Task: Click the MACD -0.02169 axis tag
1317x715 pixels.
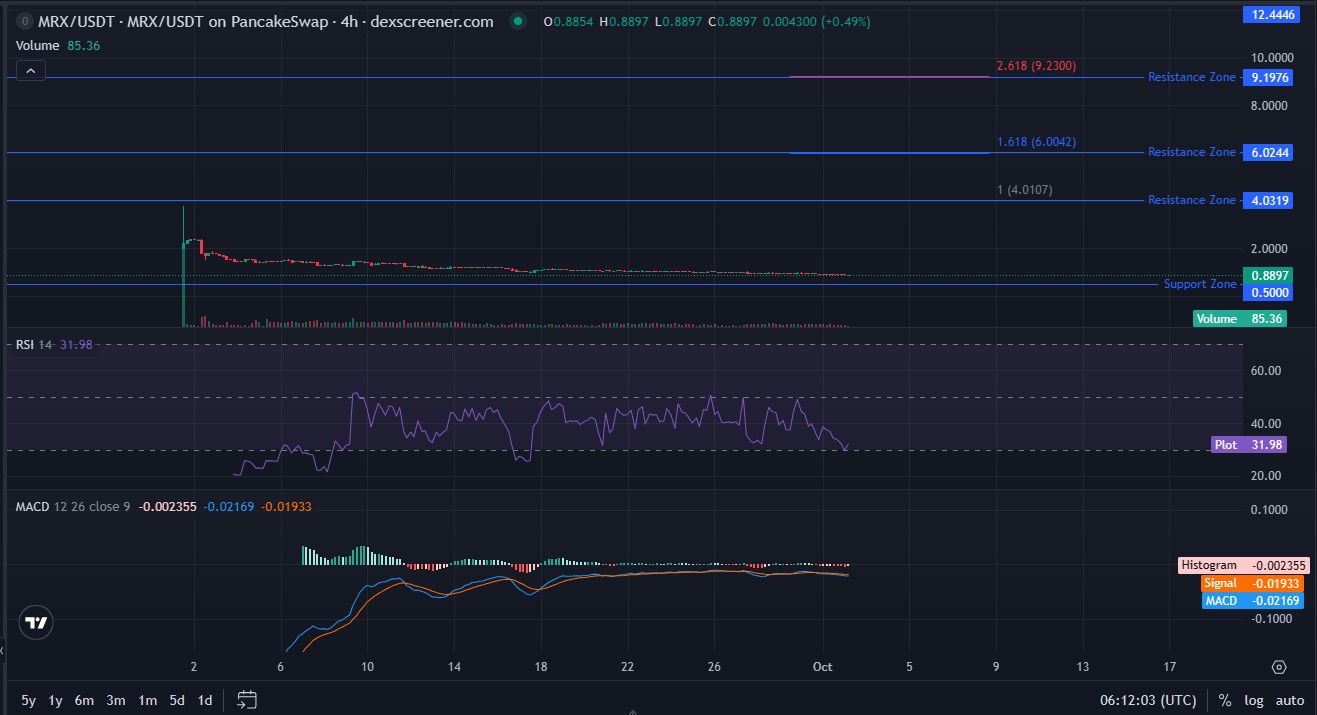Action: [1254, 600]
